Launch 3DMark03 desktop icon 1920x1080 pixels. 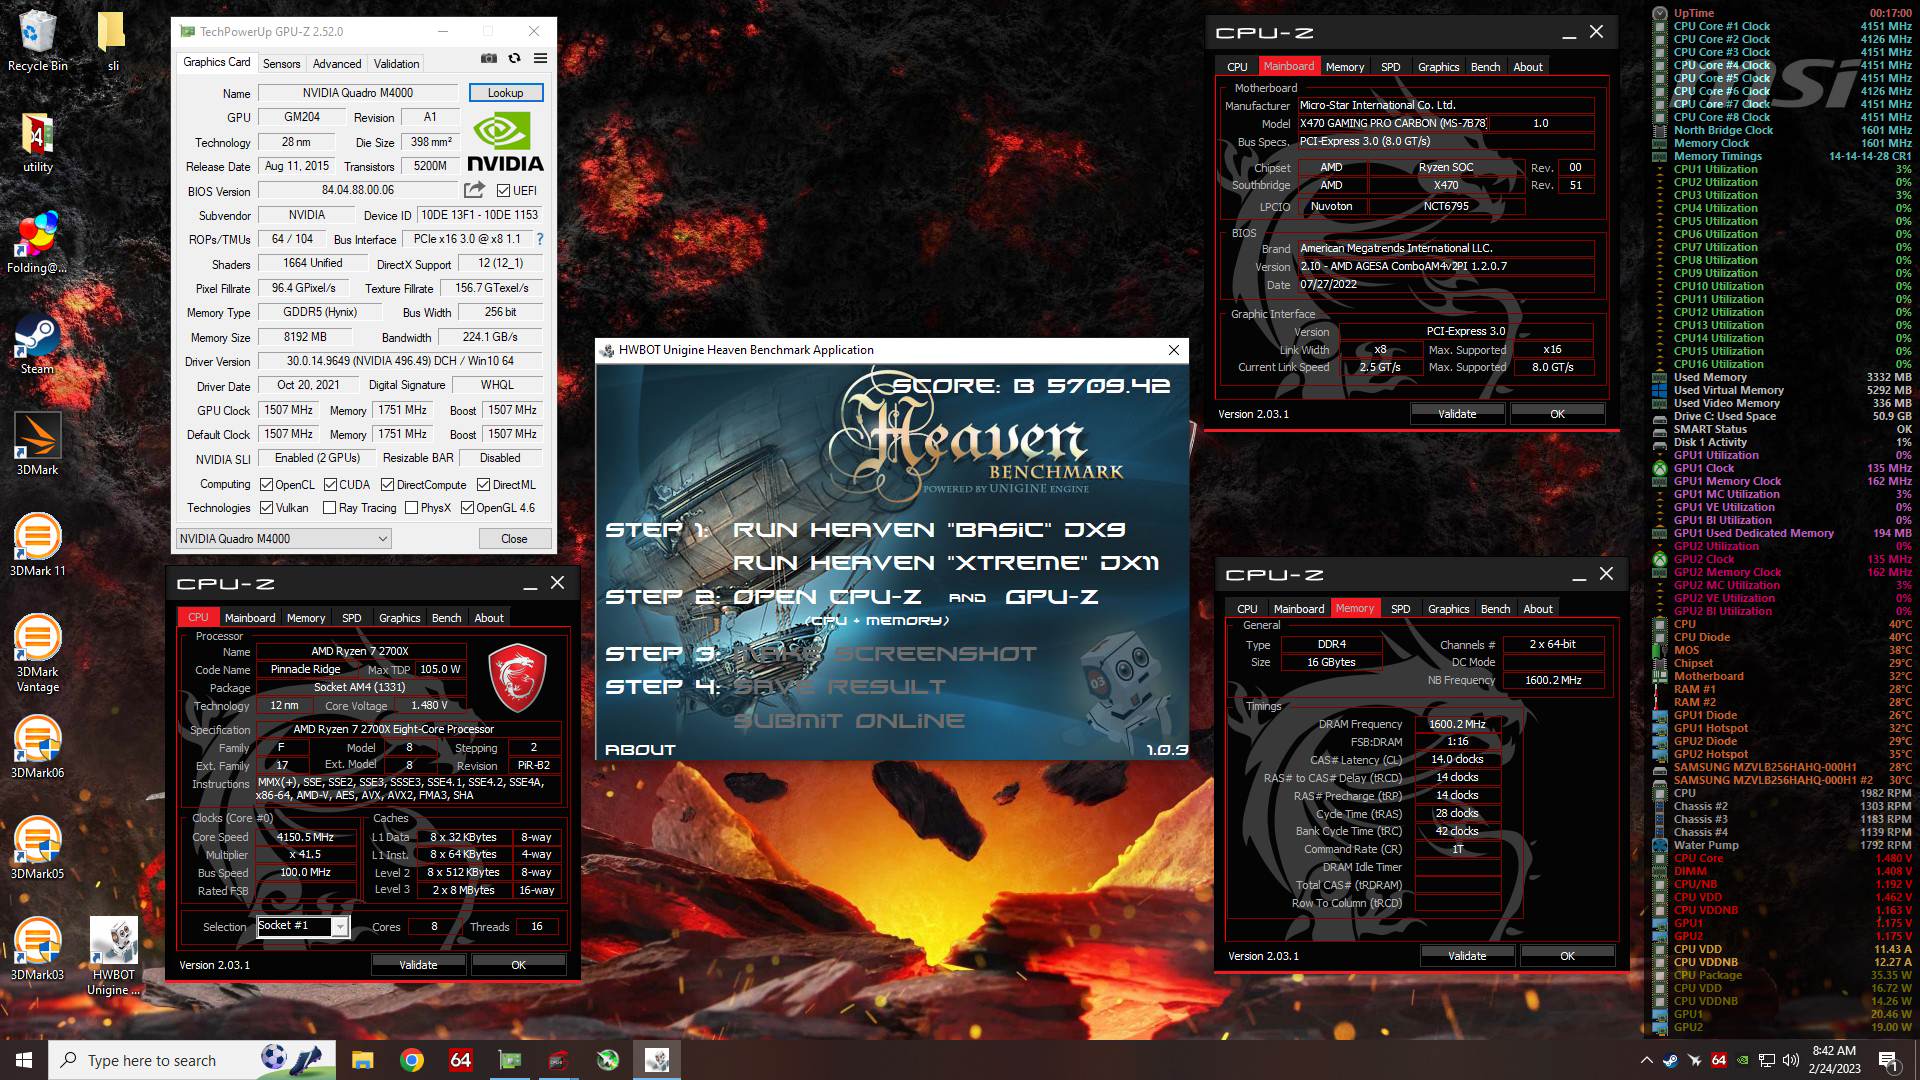38,948
